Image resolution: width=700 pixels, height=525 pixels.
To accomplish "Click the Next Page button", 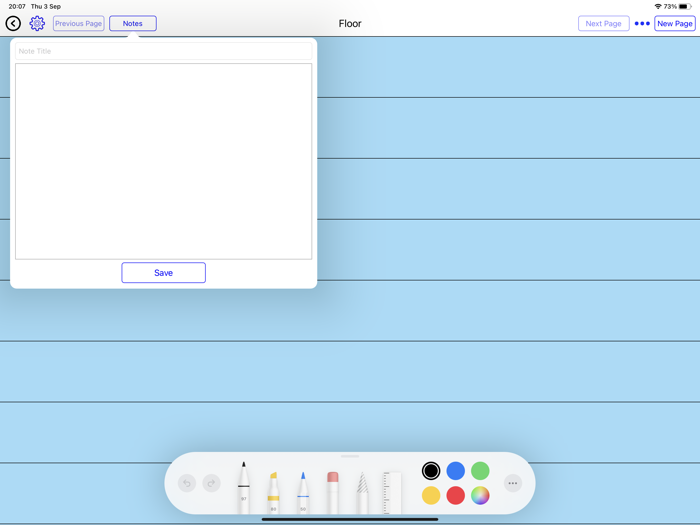I will pyautogui.click(x=604, y=23).
